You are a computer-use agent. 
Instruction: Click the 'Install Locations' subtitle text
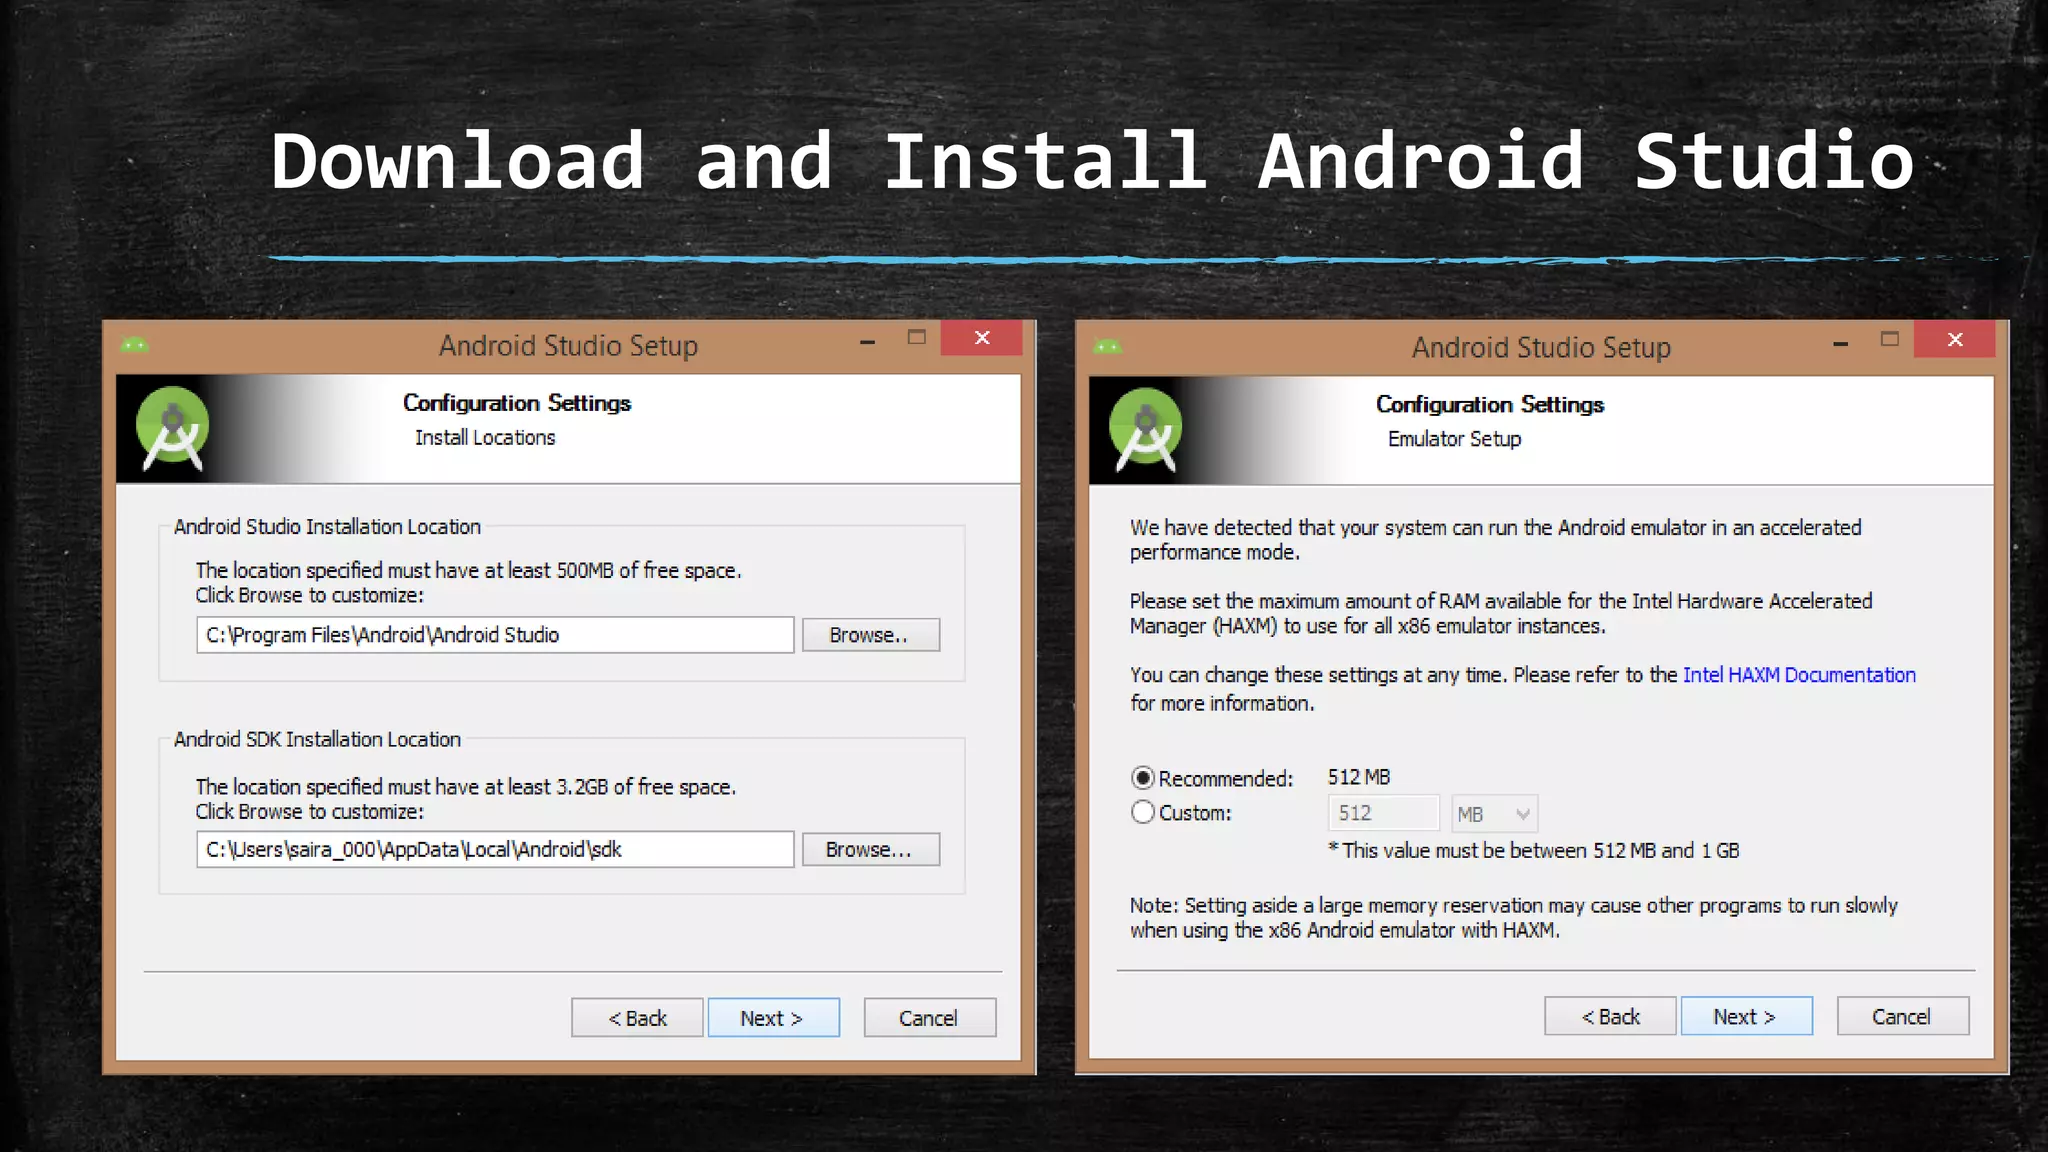coord(485,438)
